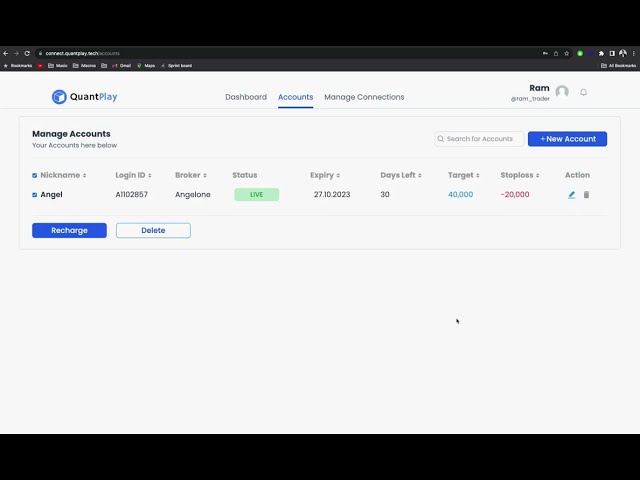The image size is (640, 480).
Task: Go forward with the browser forward arrow
Action: tap(16, 53)
